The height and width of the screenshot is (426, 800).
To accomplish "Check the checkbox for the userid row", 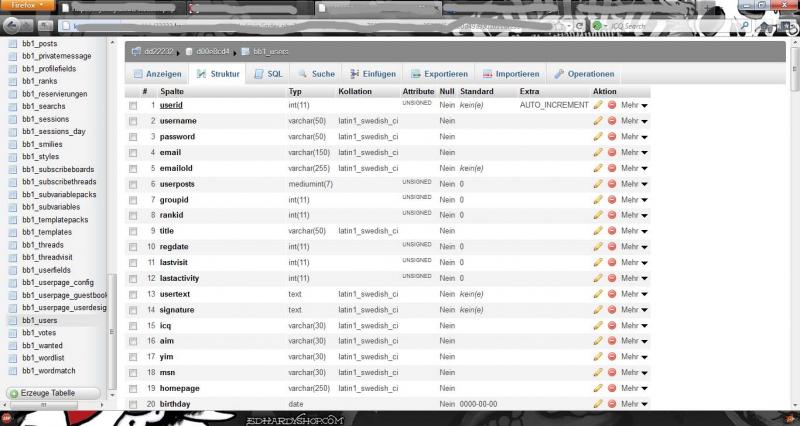I will 133,105.
